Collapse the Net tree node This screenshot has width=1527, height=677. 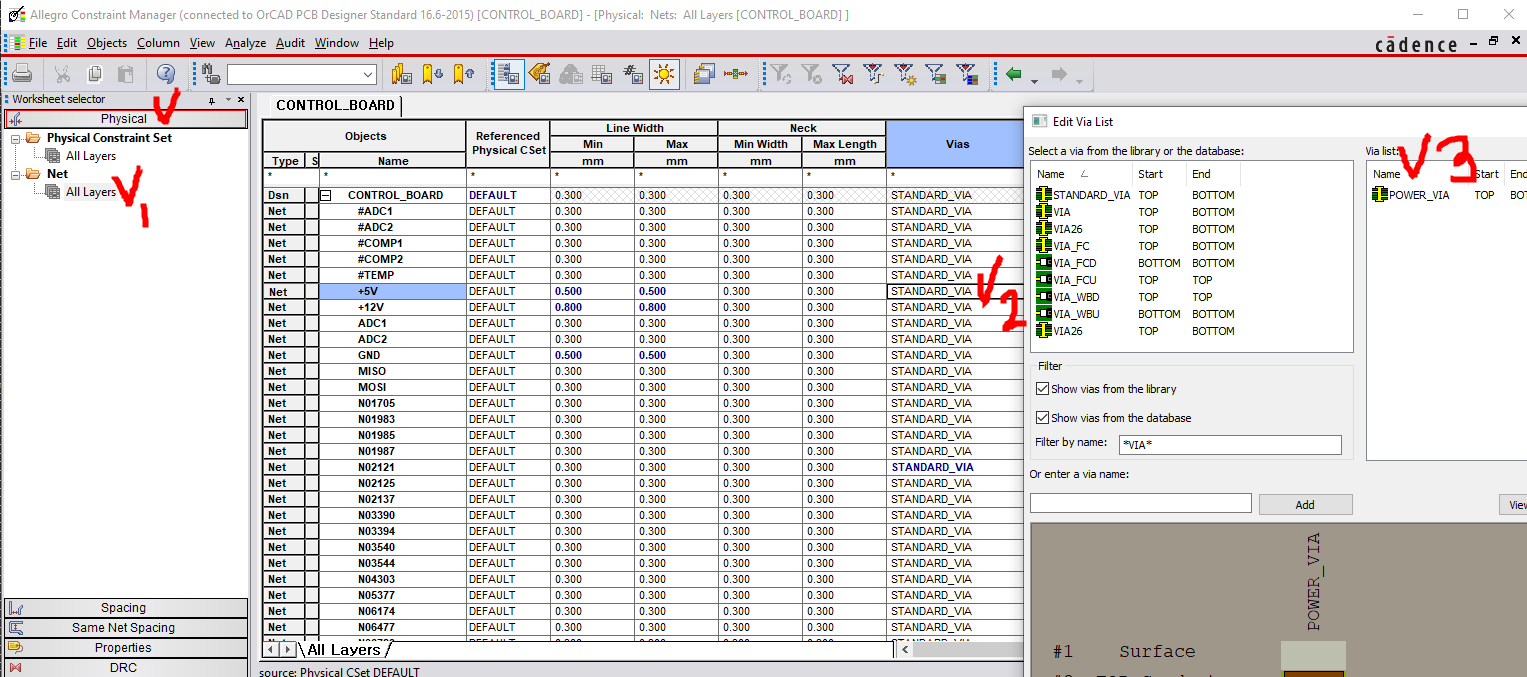(x=16, y=174)
